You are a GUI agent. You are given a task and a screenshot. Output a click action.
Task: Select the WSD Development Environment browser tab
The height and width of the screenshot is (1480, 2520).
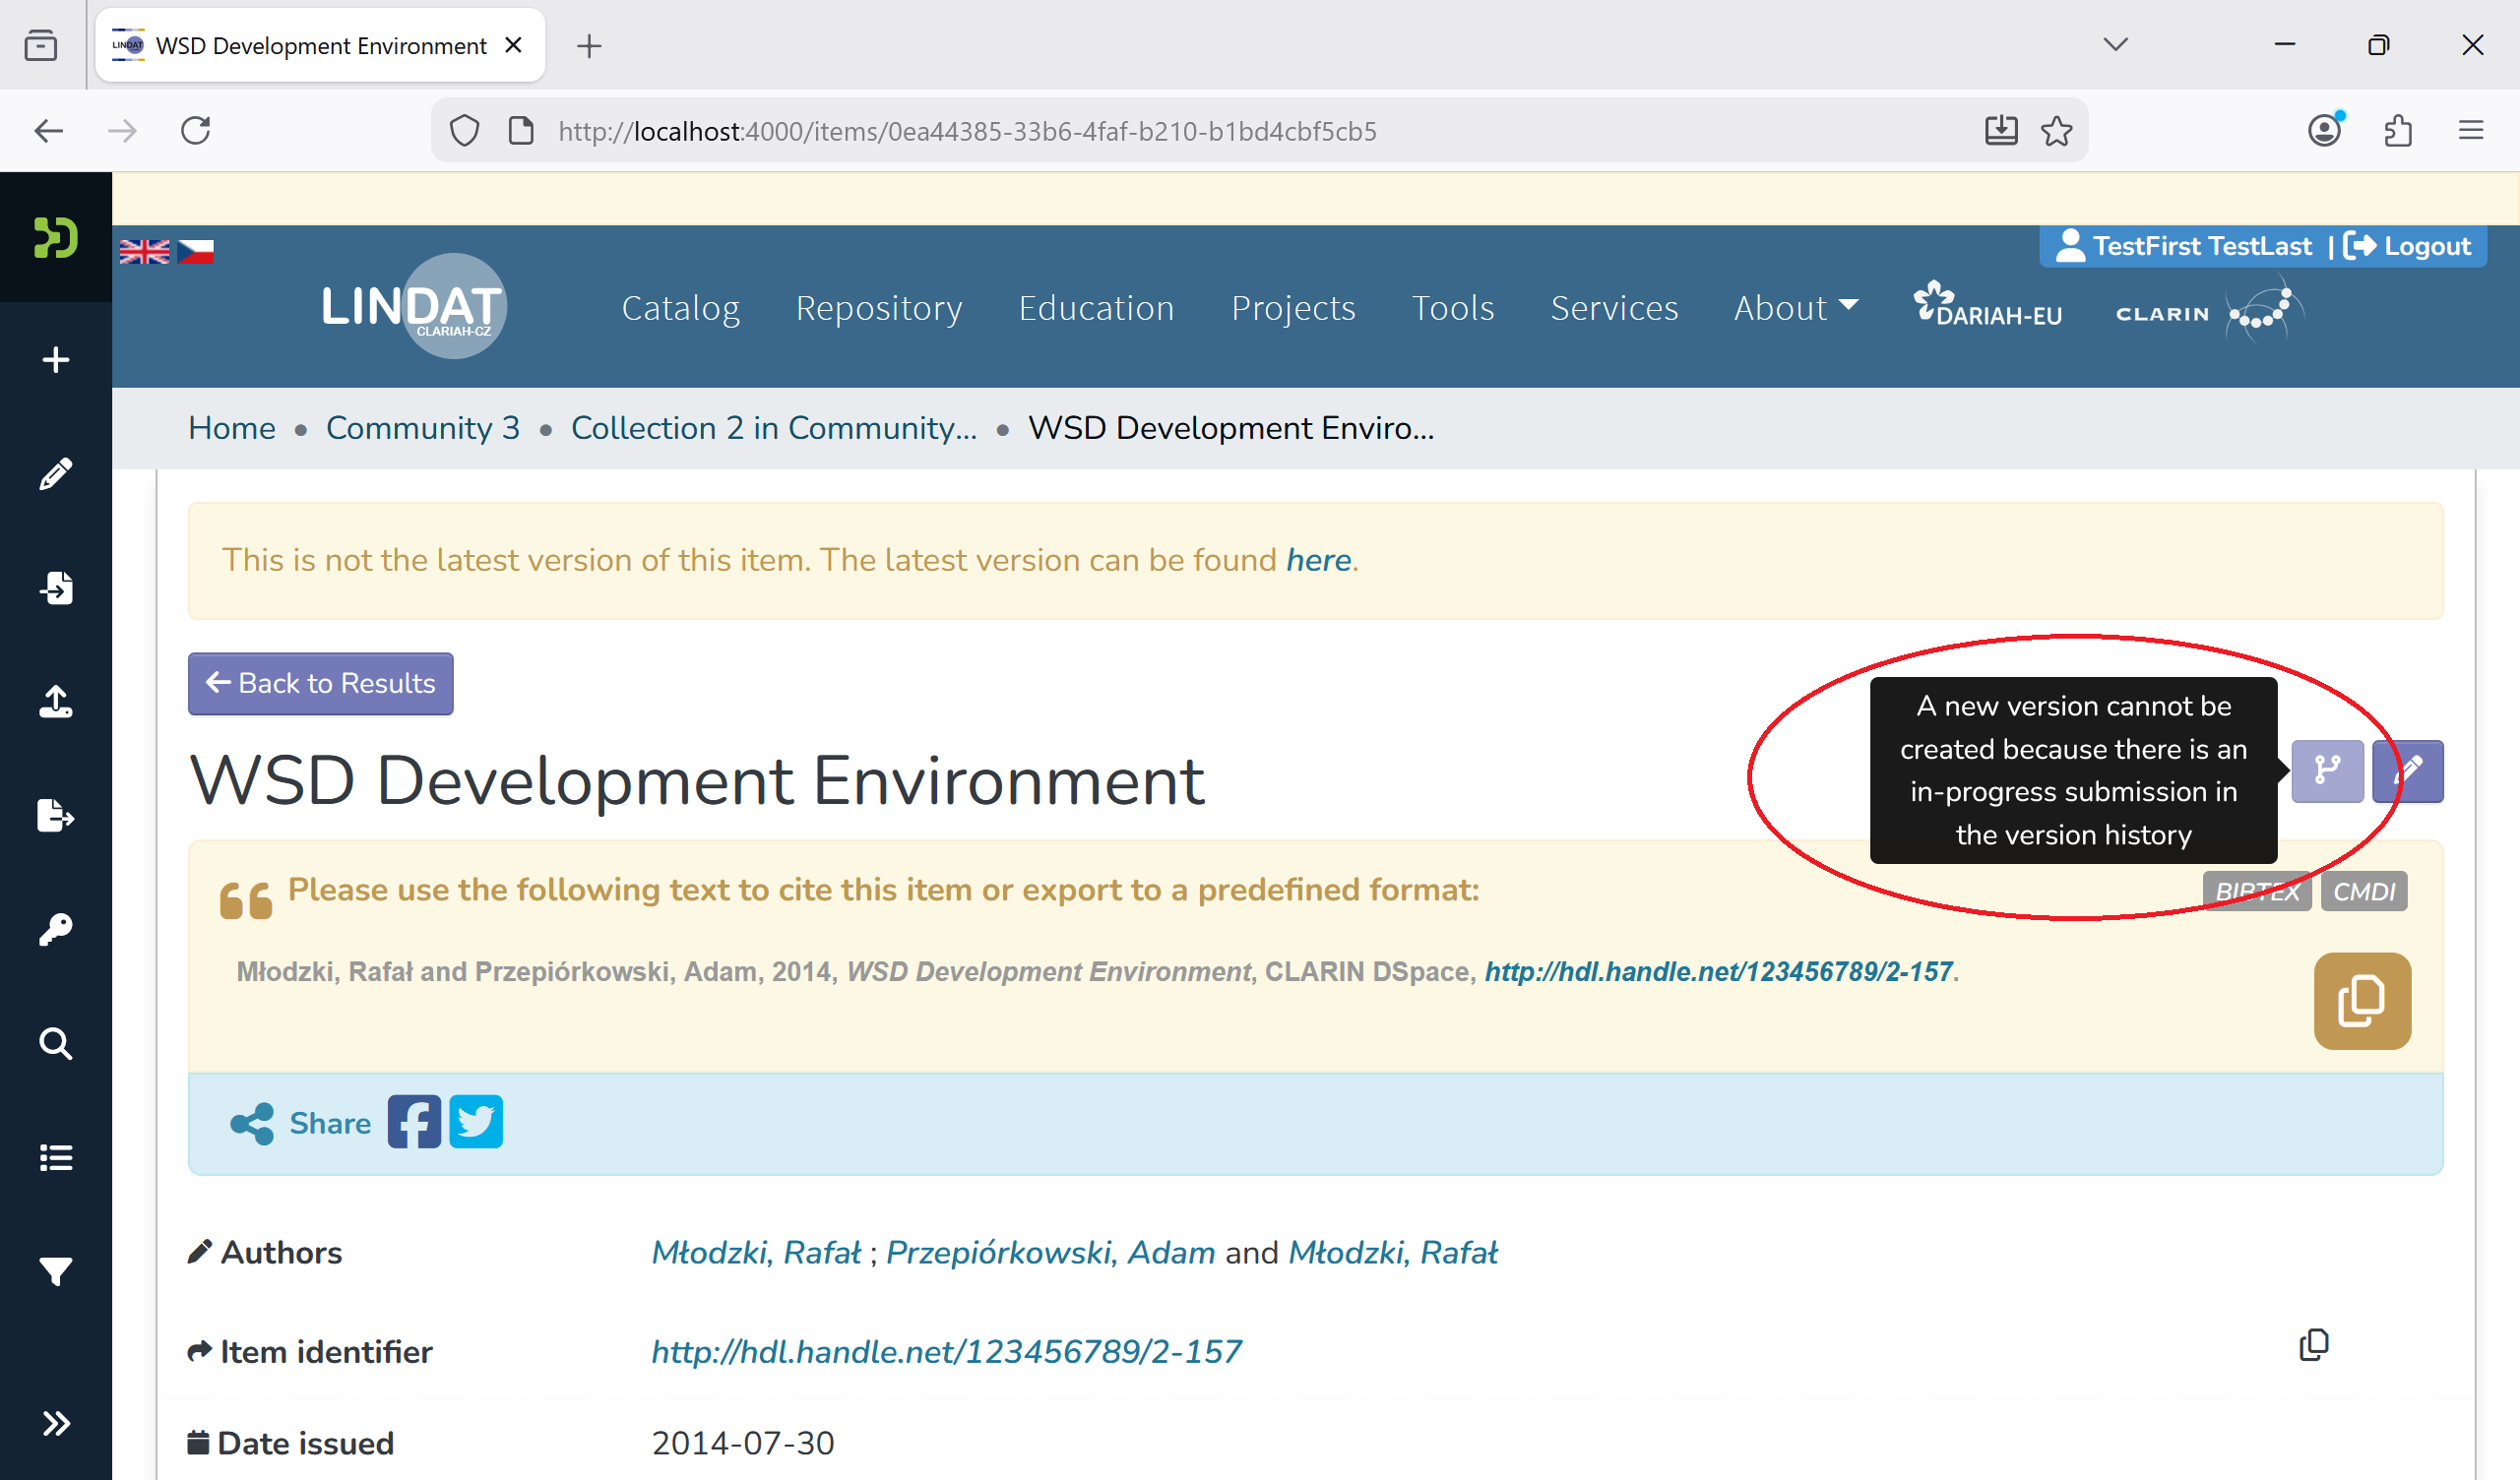320,46
